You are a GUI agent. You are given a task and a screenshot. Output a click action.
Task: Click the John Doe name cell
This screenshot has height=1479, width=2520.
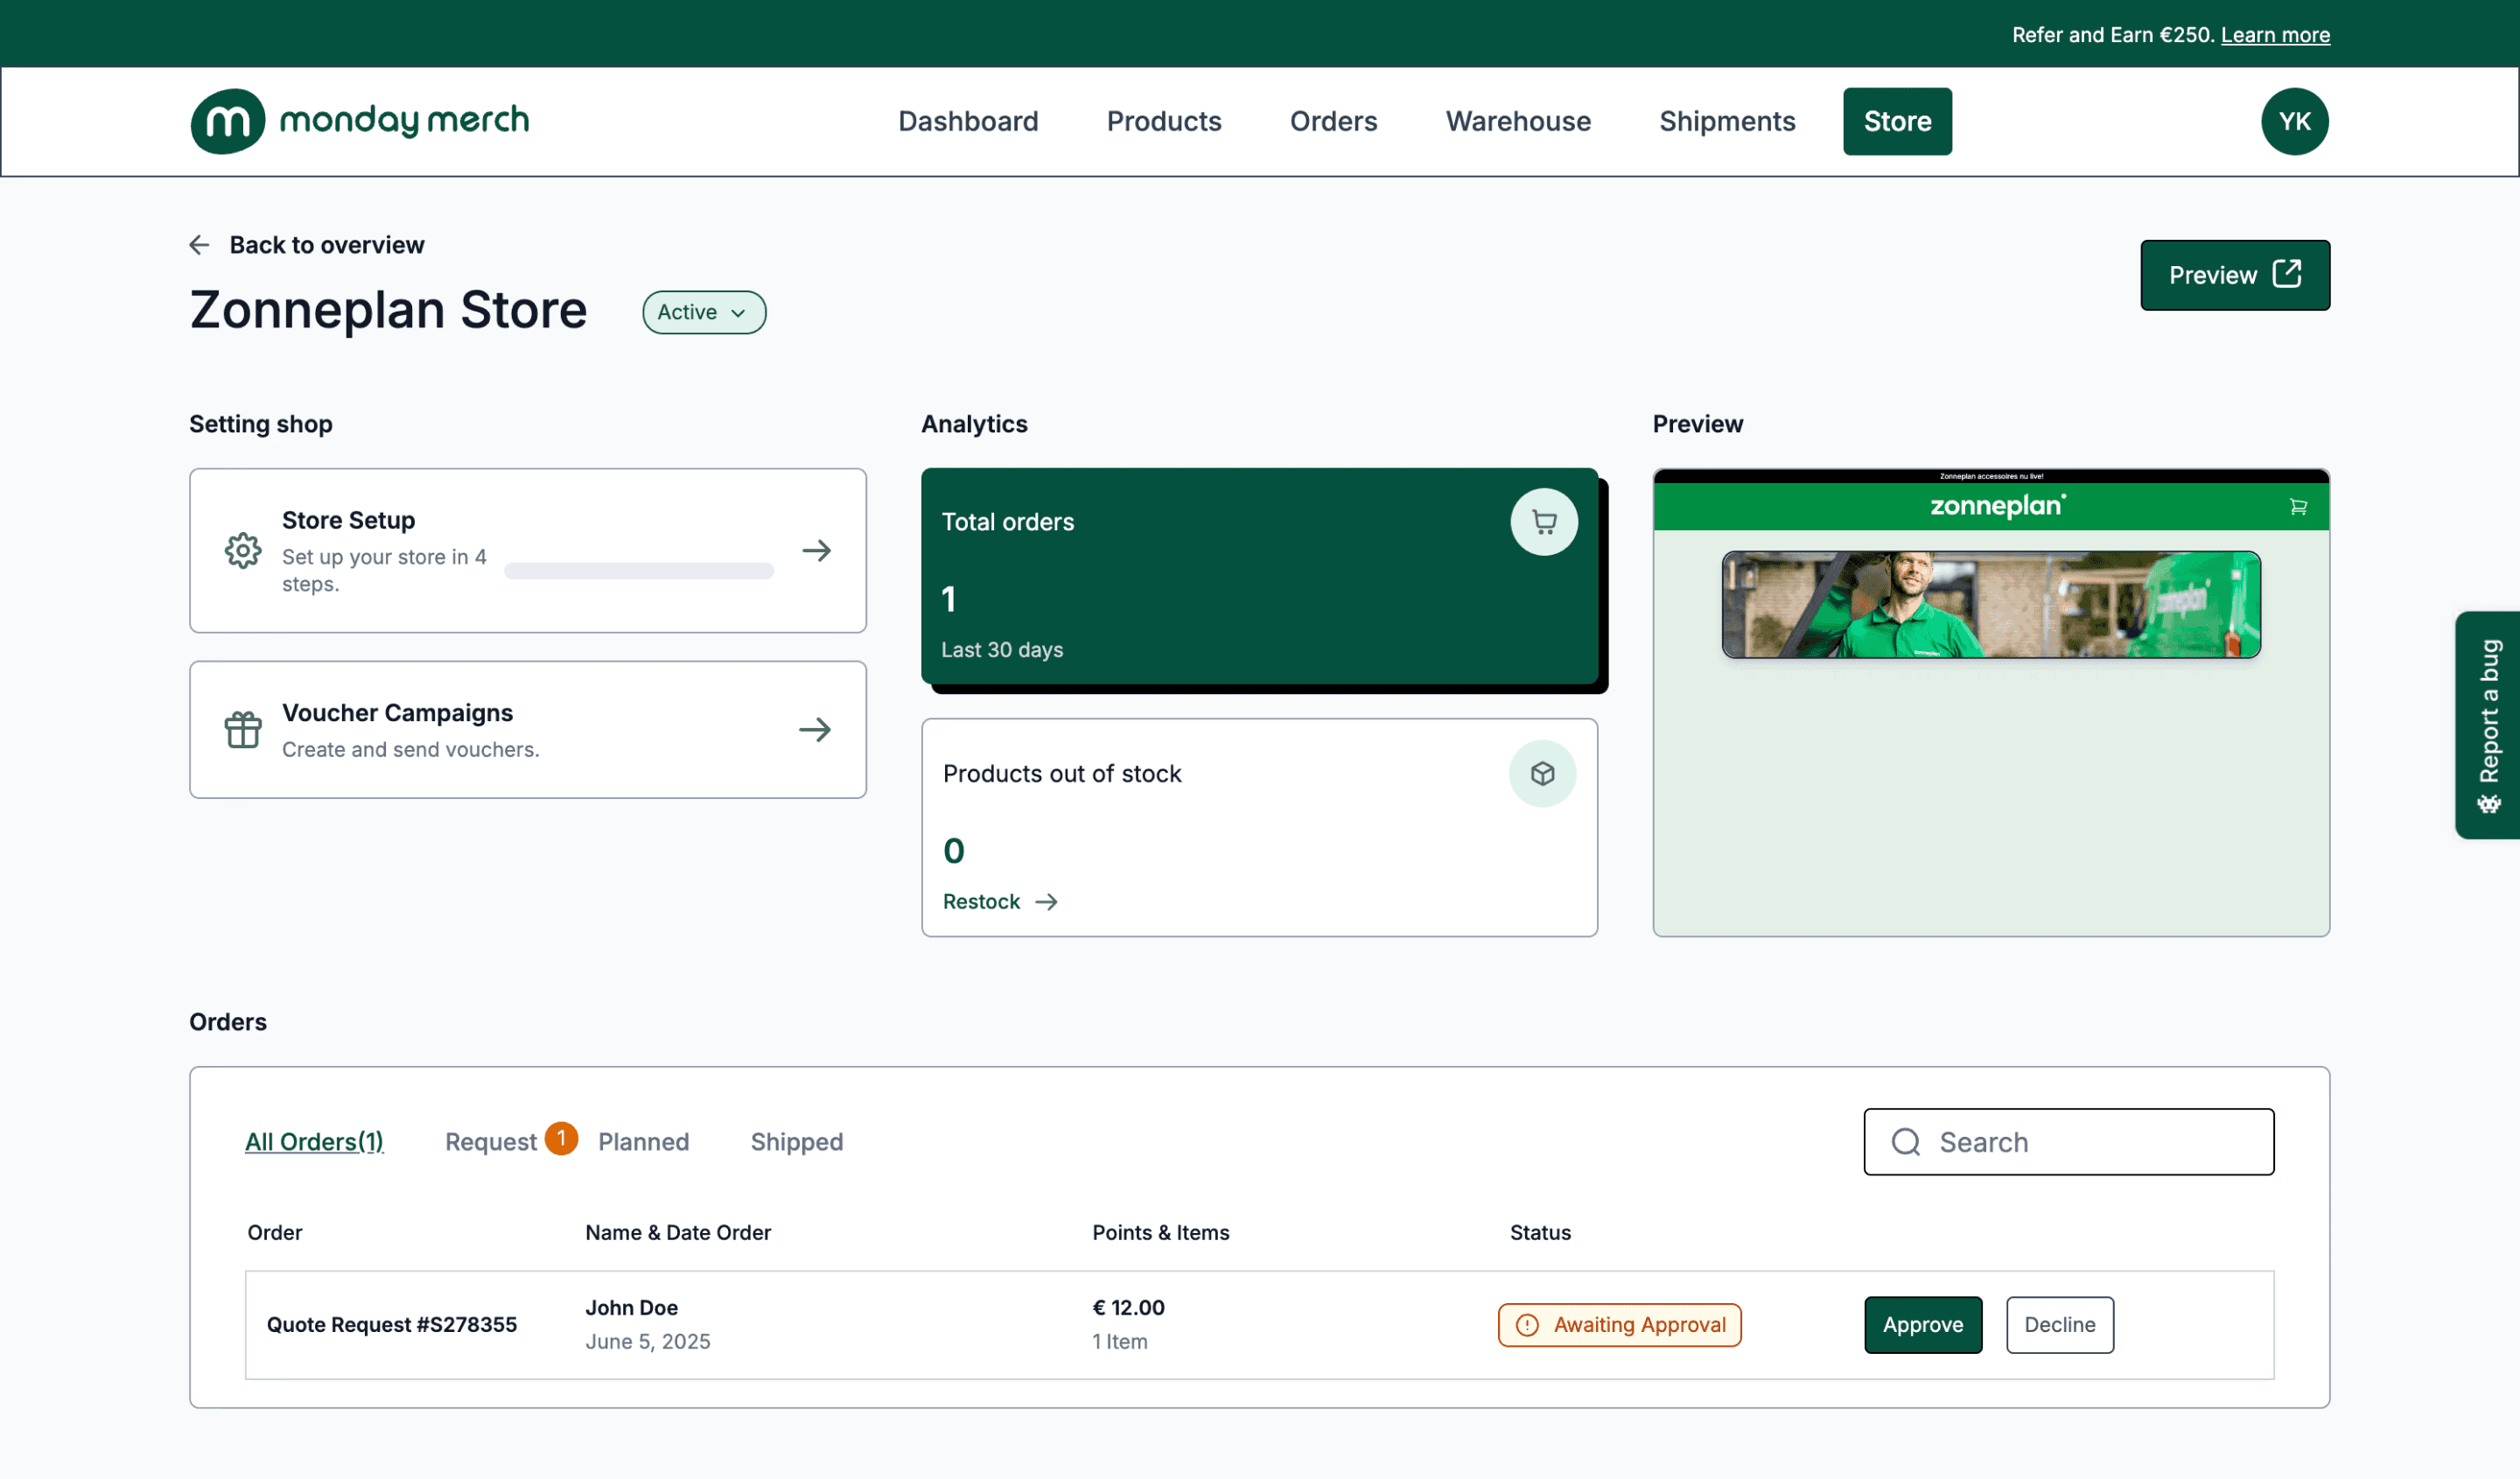pos(631,1307)
